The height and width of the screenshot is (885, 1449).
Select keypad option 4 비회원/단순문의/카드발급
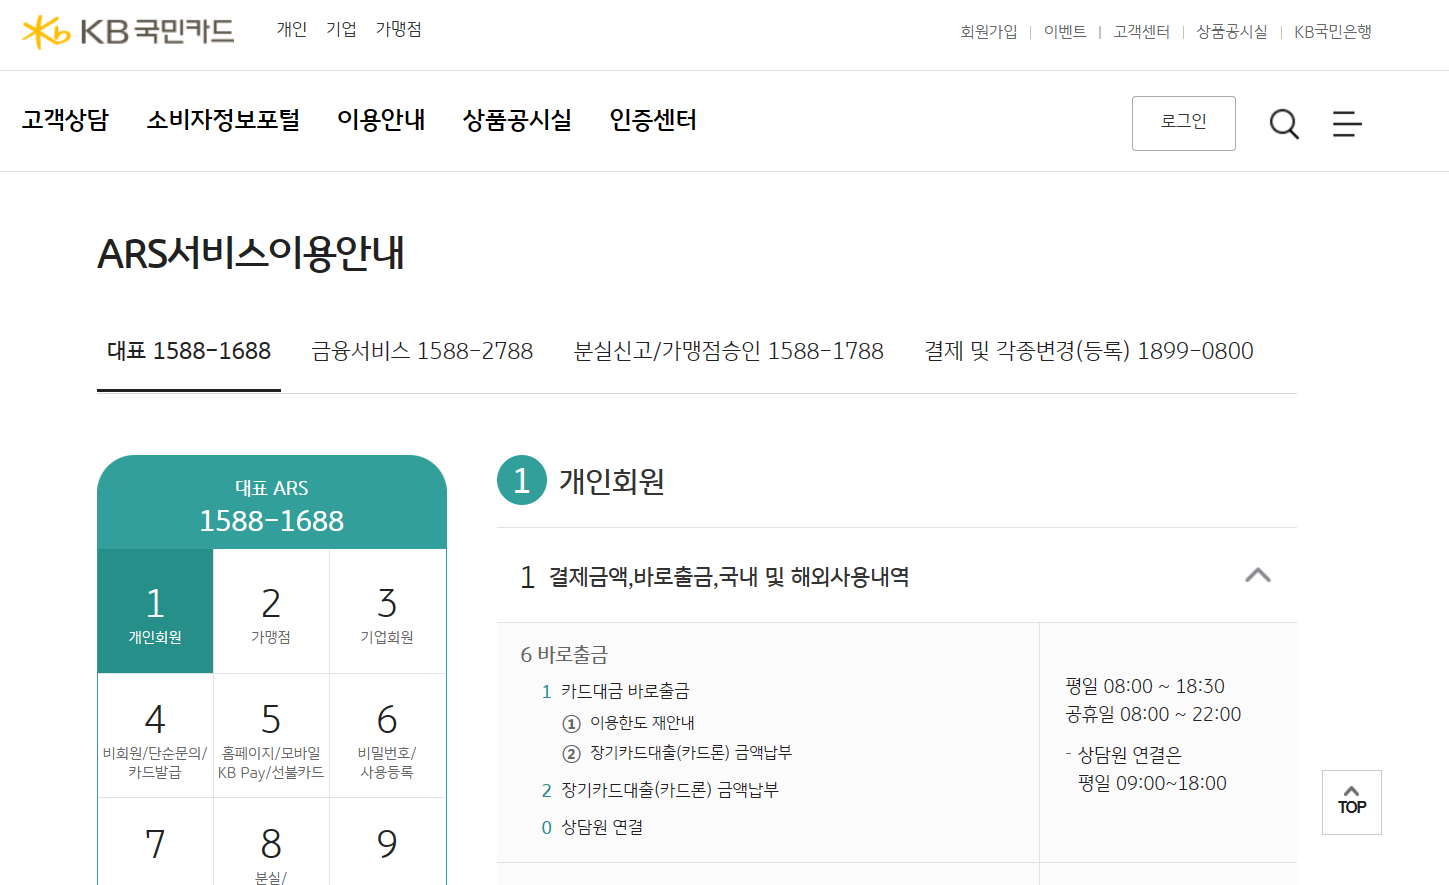(155, 735)
